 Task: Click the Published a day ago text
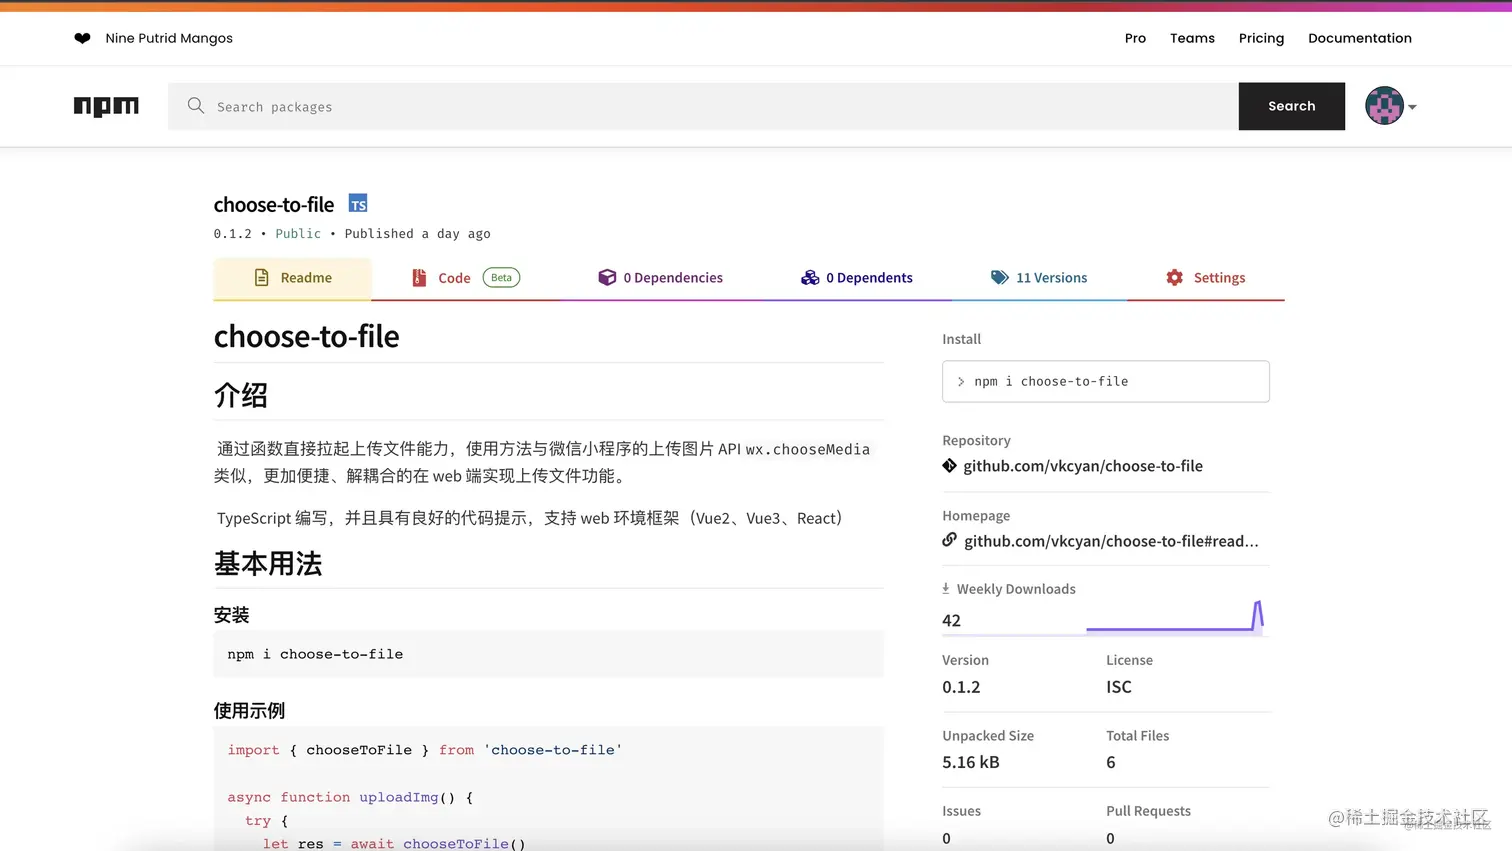[418, 234]
